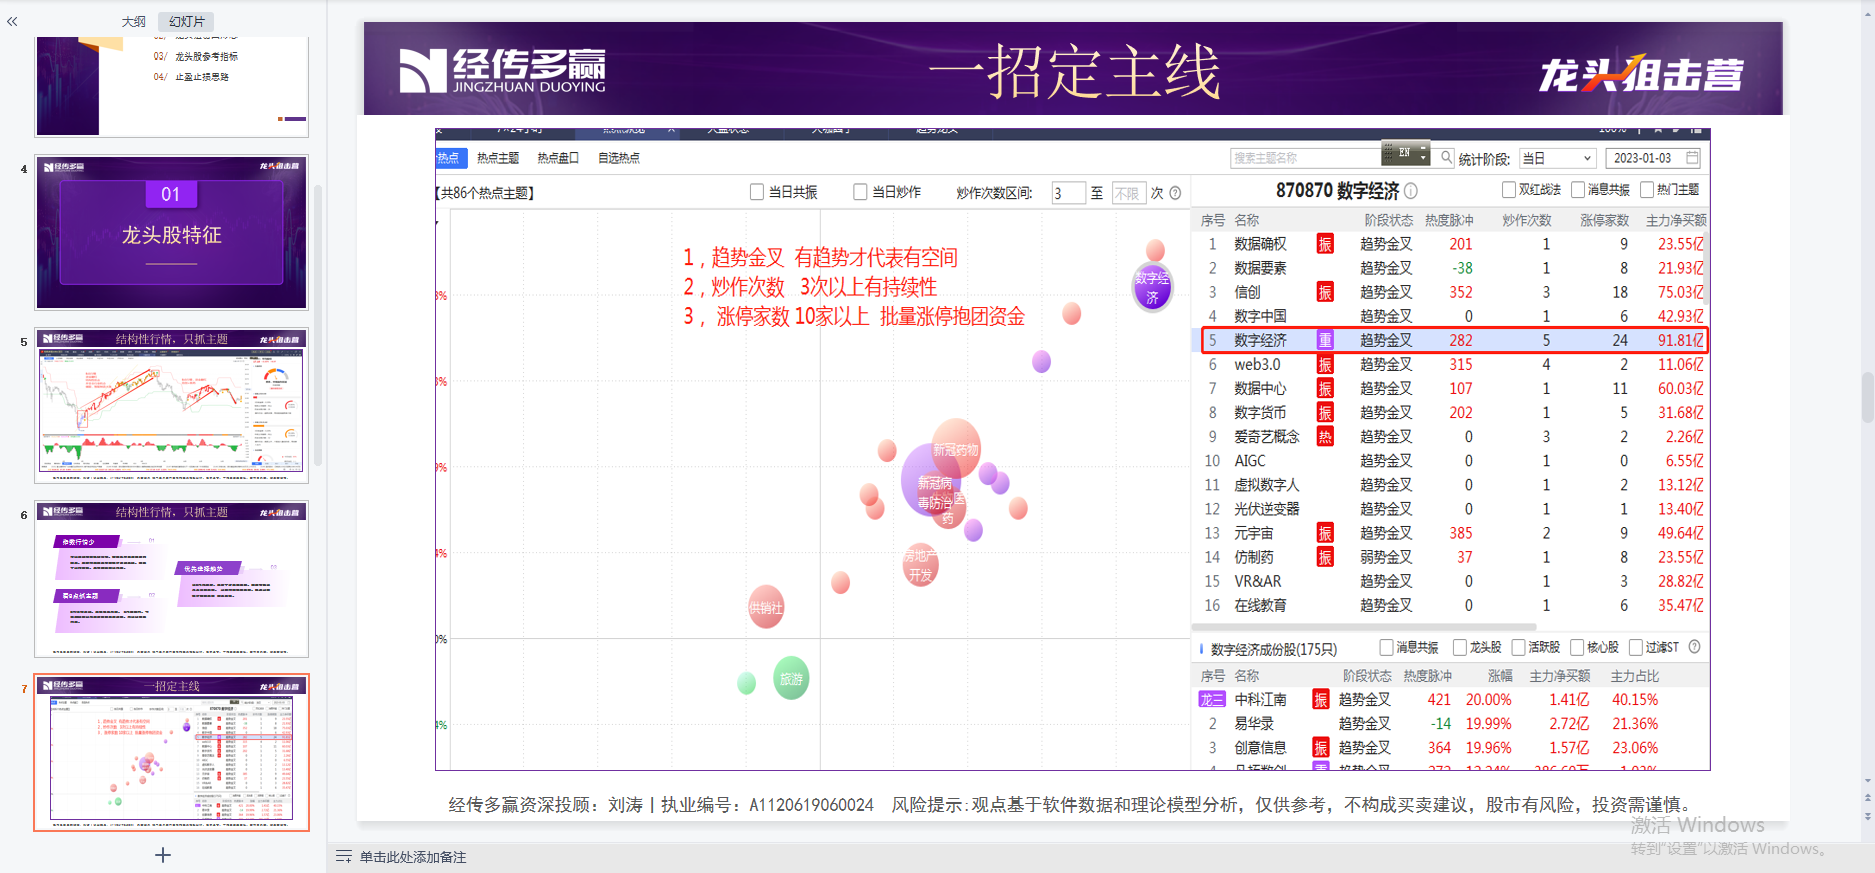Click the info icon beside 870870 数字经济
Image resolution: width=1875 pixels, height=873 pixels.
1411,190
